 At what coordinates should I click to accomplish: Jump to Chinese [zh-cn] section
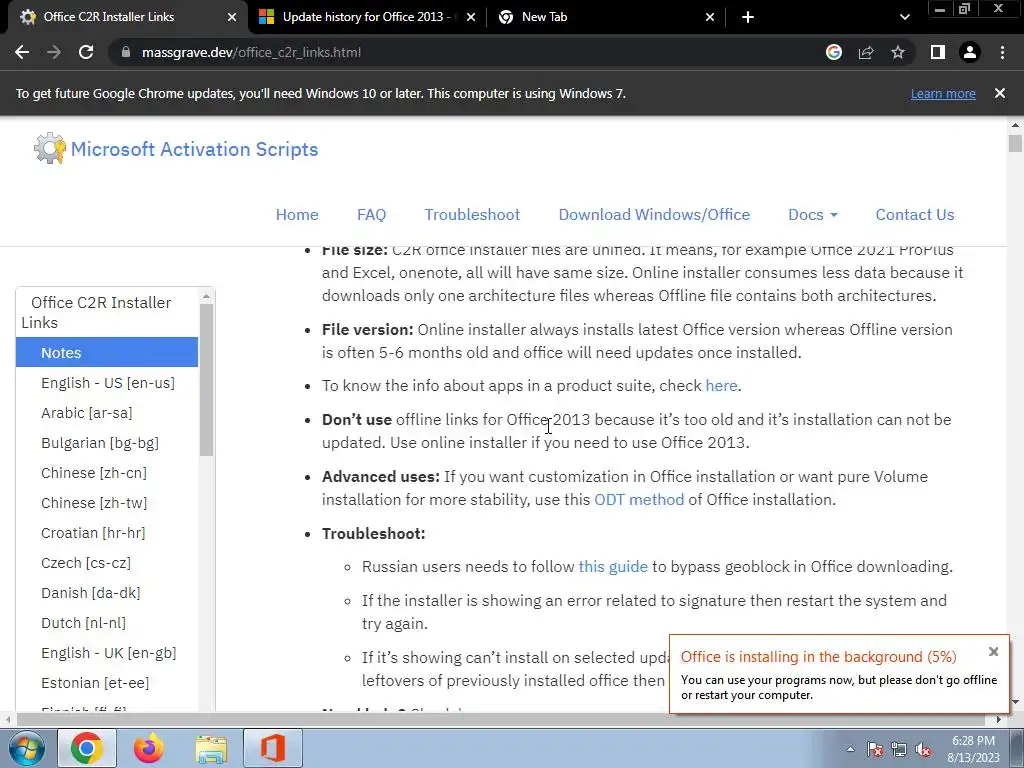coord(94,473)
